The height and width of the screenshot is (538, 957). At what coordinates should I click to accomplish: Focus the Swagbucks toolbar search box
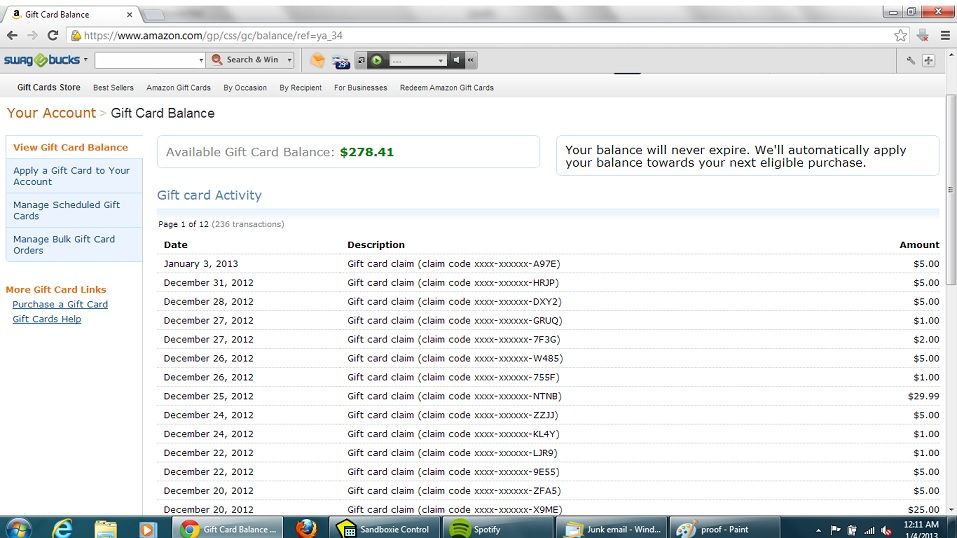click(146, 60)
